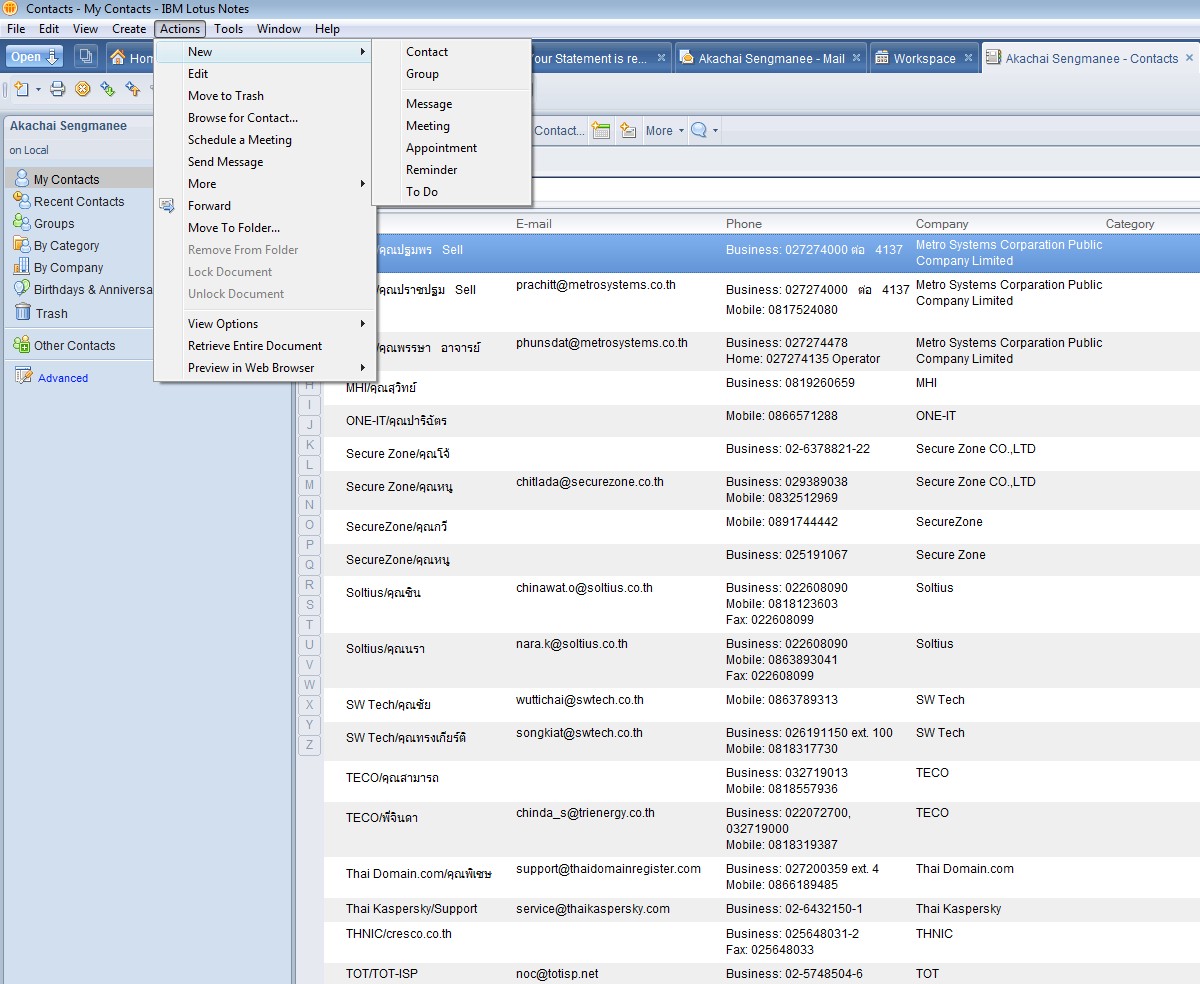Click the Home tab house icon
This screenshot has height=984, width=1200.
119,58
